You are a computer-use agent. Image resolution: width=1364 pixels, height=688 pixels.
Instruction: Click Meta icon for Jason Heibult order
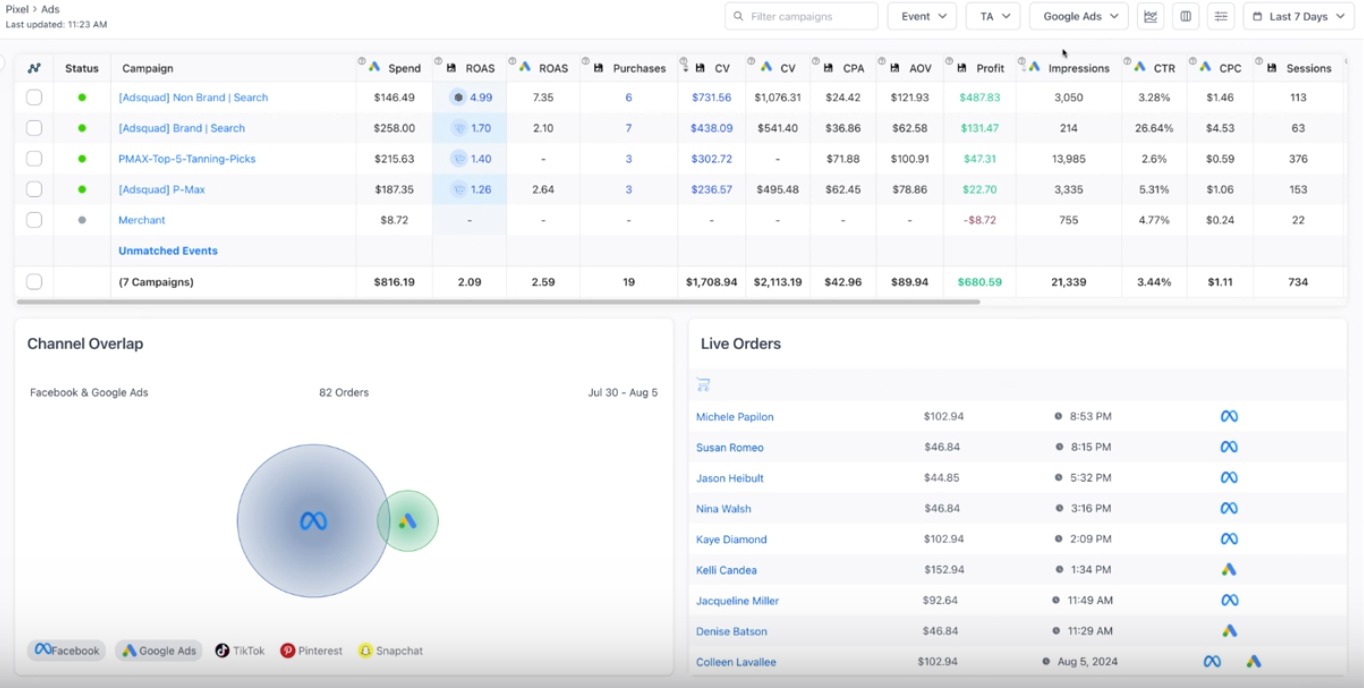1229,478
